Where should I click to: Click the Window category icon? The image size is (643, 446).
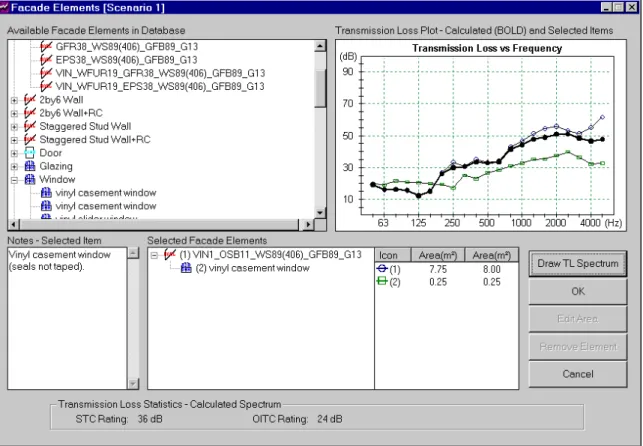[30, 180]
